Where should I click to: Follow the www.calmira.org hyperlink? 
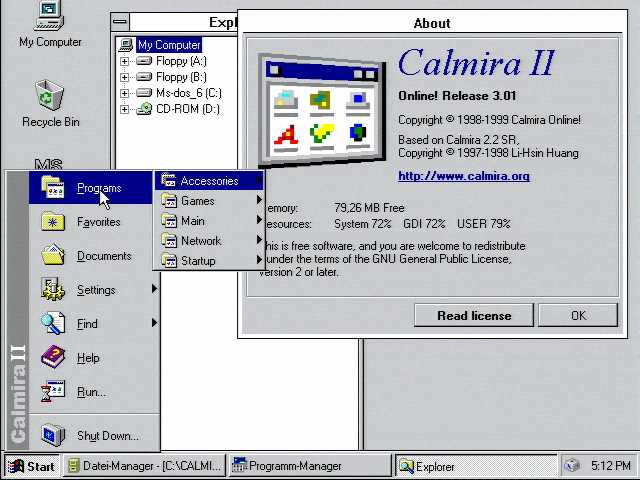pos(463,176)
